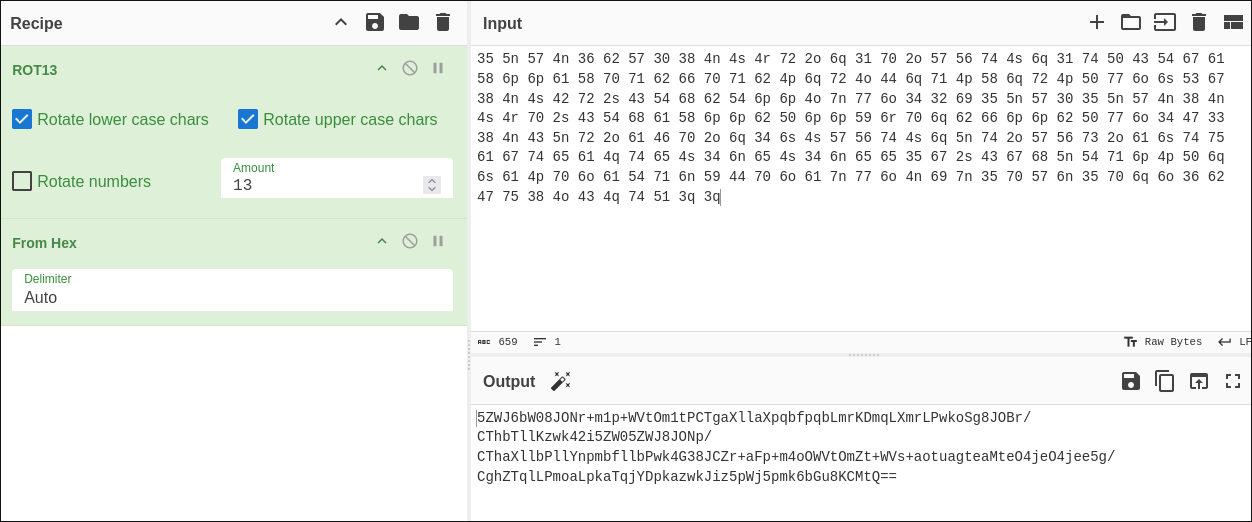Reset input pane layout icon

(x=1233, y=22)
